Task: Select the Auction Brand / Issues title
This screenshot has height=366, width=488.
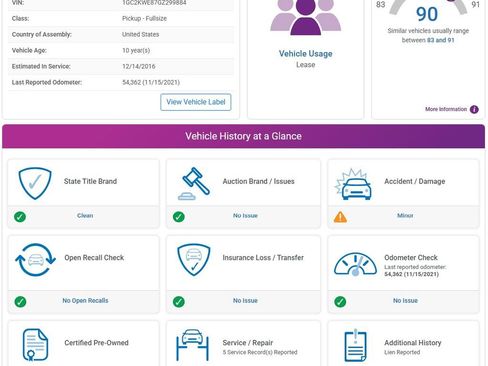Action: coord(259,181)
